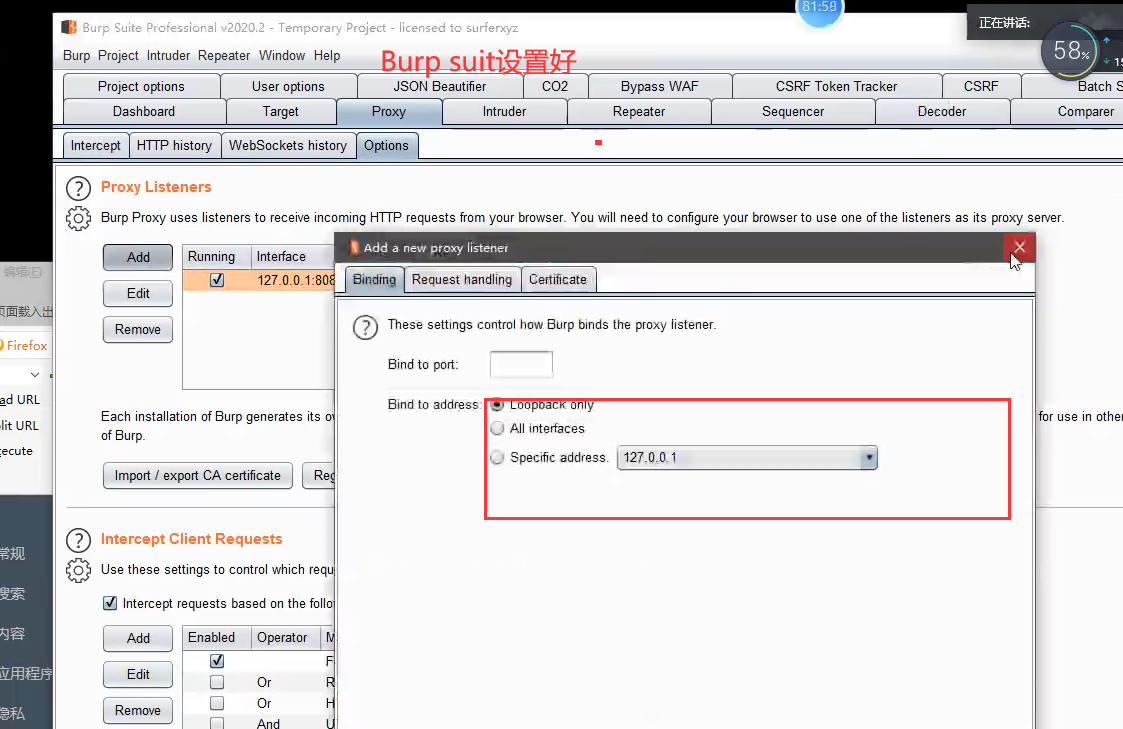Toggle Intercept requests based on the following rules
Image resolution: width=1123 pixels, height=729 pixels.
(x=110, y=603)
